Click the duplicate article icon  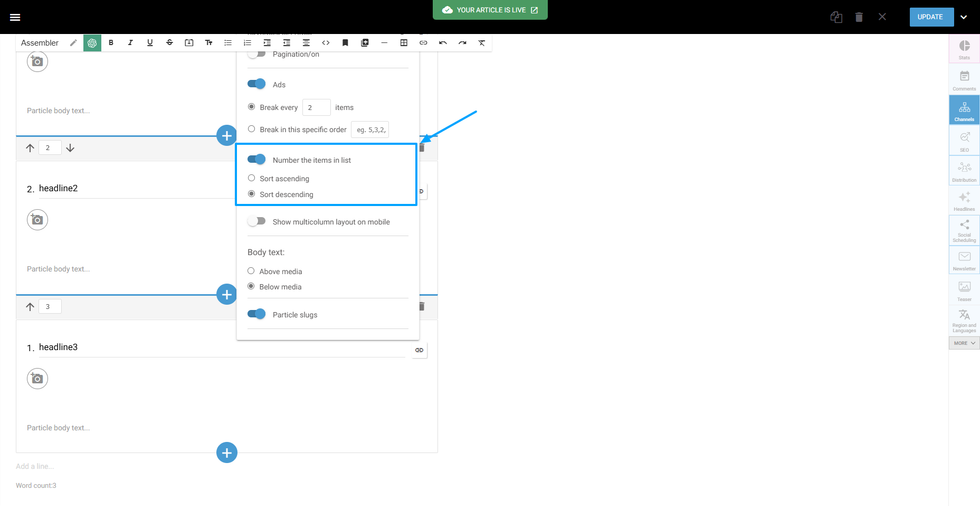pos(836,17)
